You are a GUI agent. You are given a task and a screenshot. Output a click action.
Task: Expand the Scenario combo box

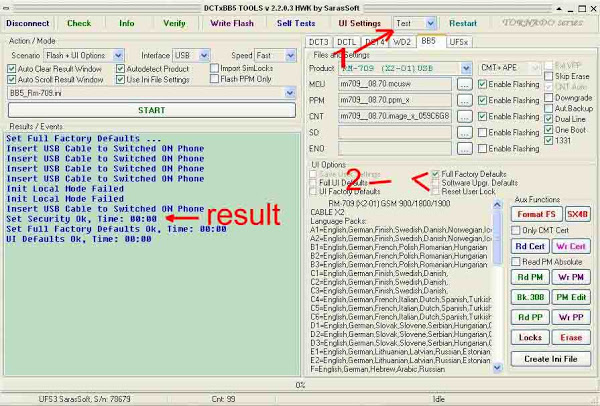tap(118, 55)
